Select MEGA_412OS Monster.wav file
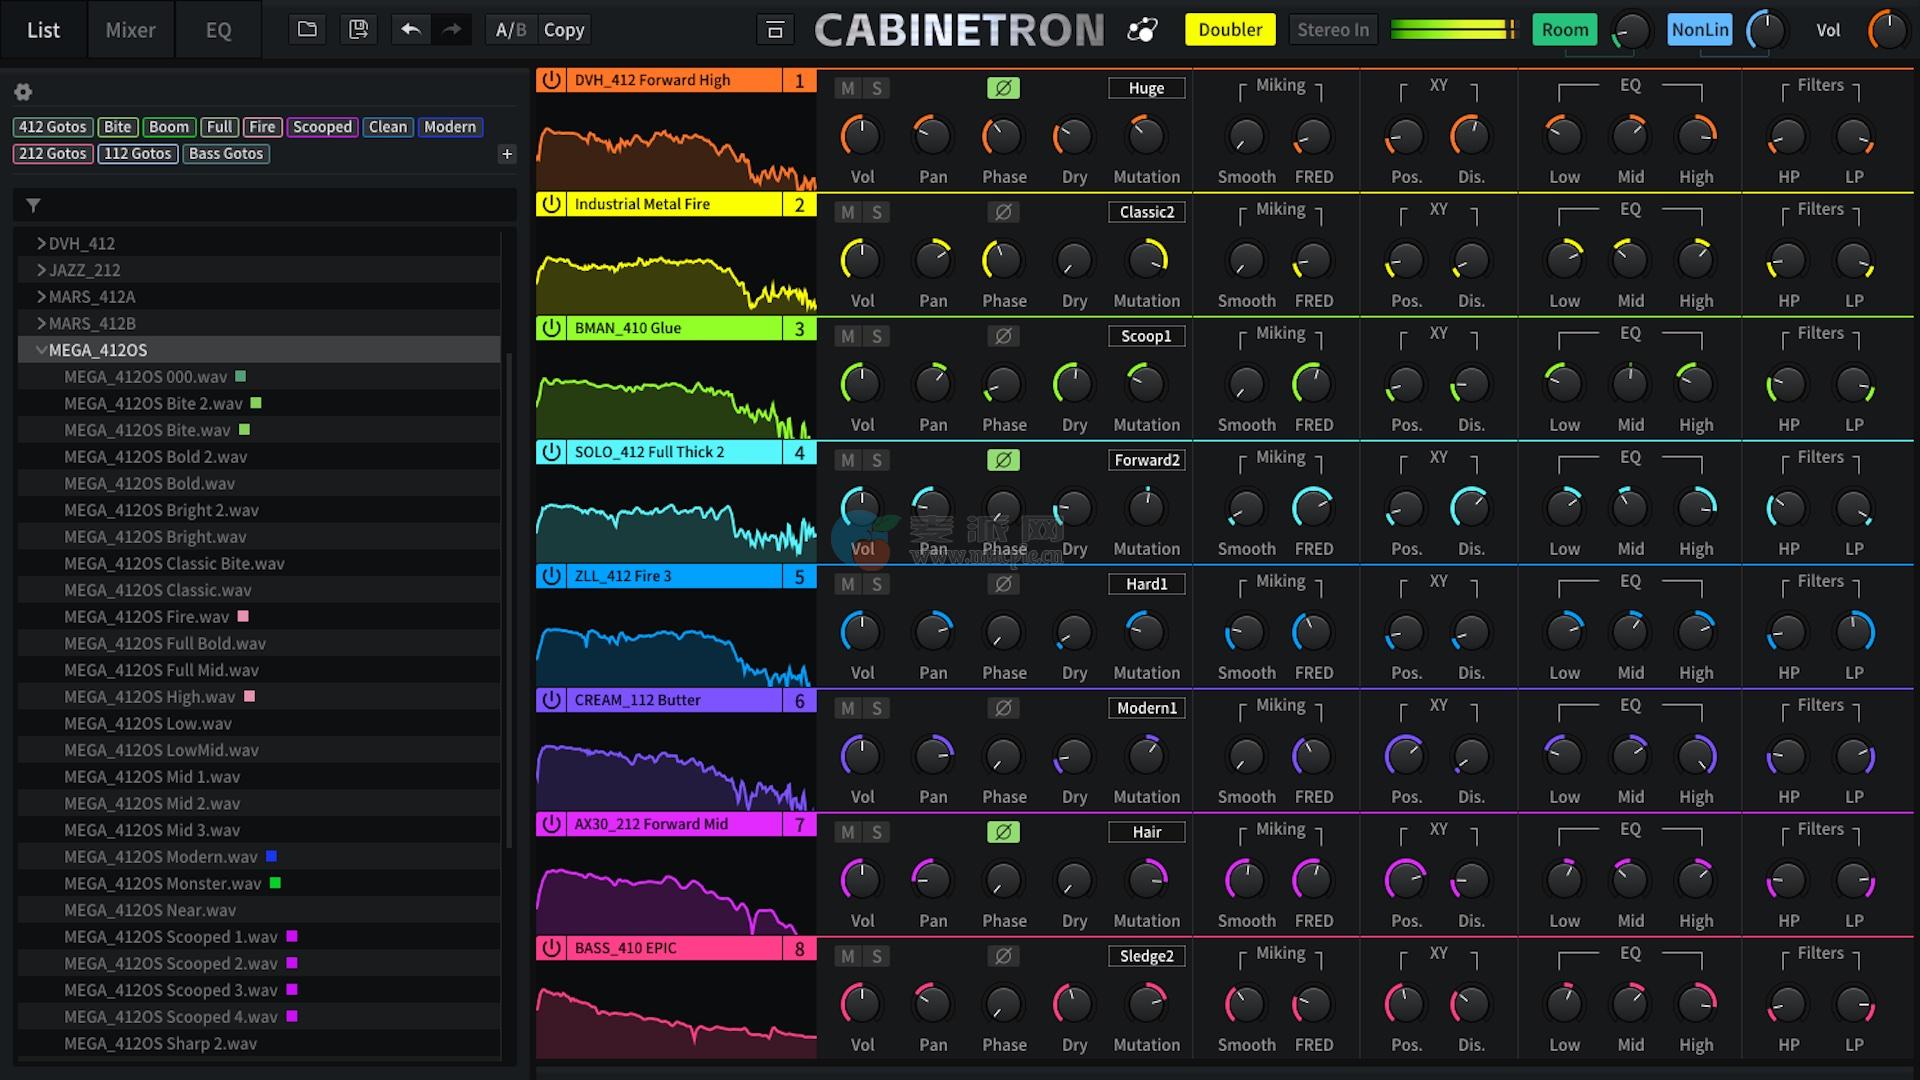The image size is (1920, 1080). (162, 883)
